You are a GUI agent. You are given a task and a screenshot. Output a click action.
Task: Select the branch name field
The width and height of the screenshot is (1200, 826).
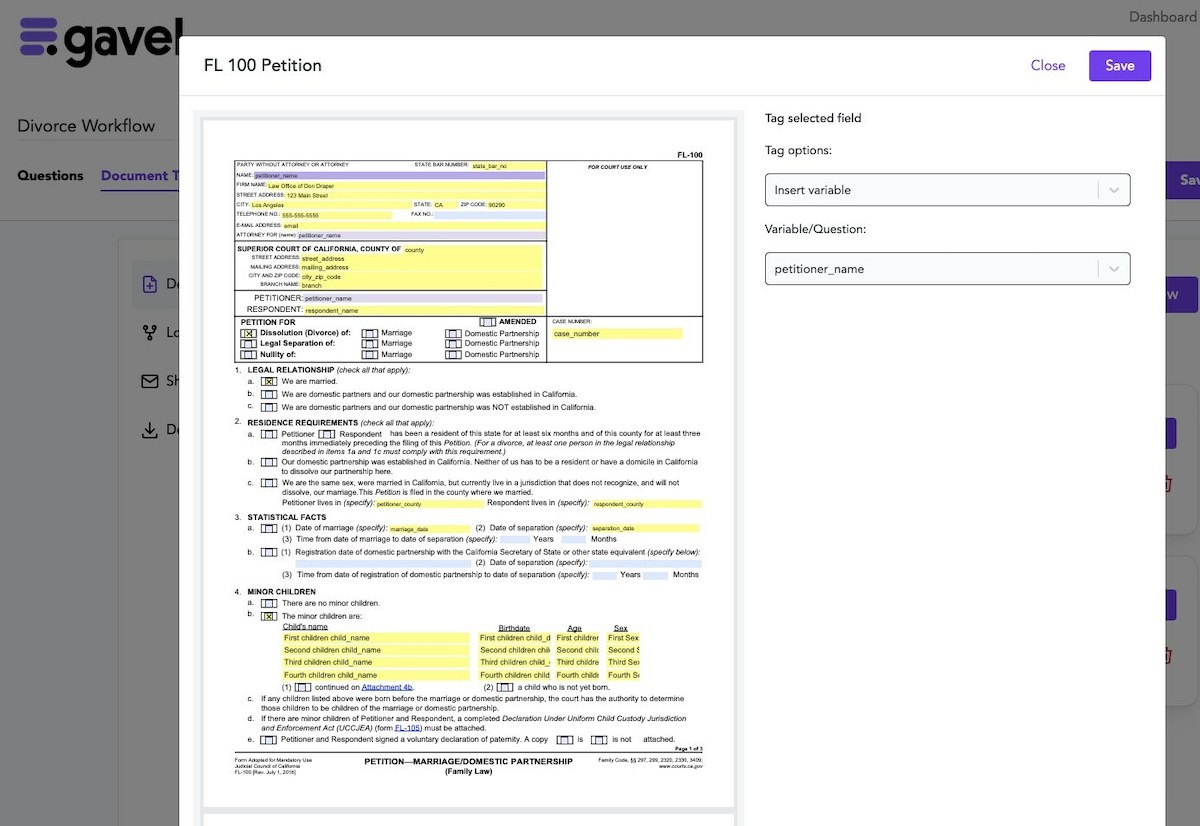point(421,286)
